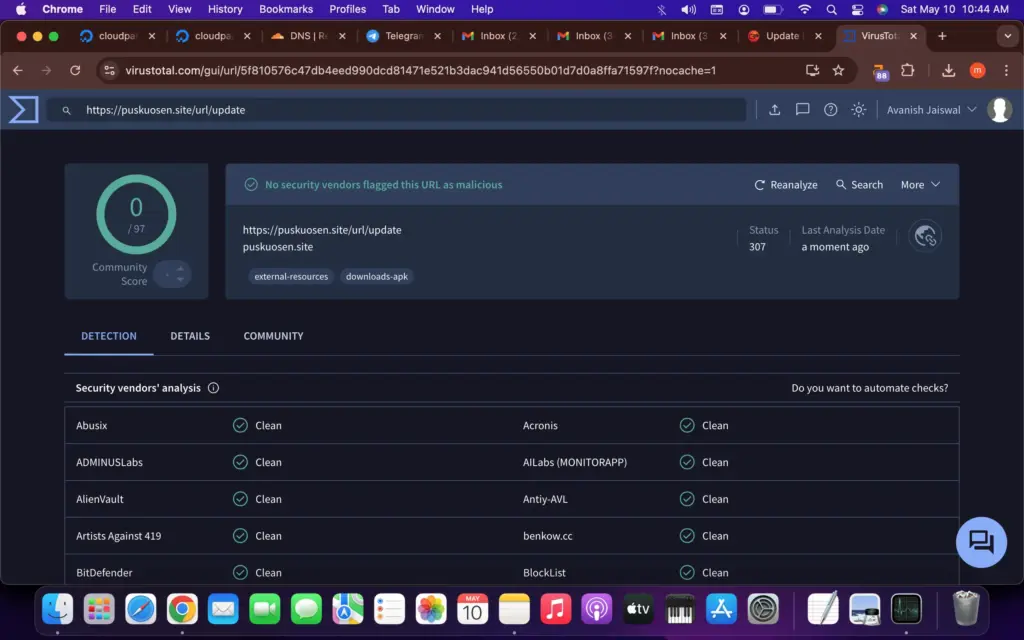Viewport: 1024px width, 640px height.
Task: Open a new Chrome tab with plus
Action: pos(942,36)
